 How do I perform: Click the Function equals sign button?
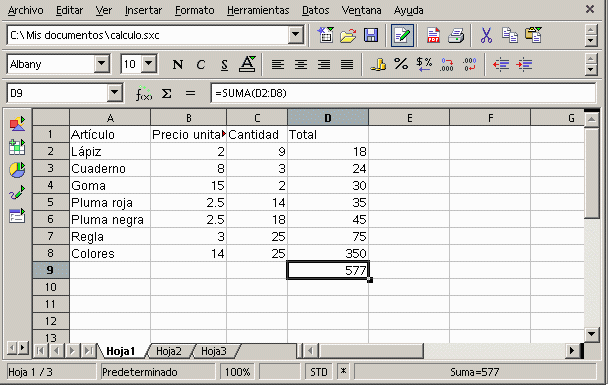coord(190,93)
